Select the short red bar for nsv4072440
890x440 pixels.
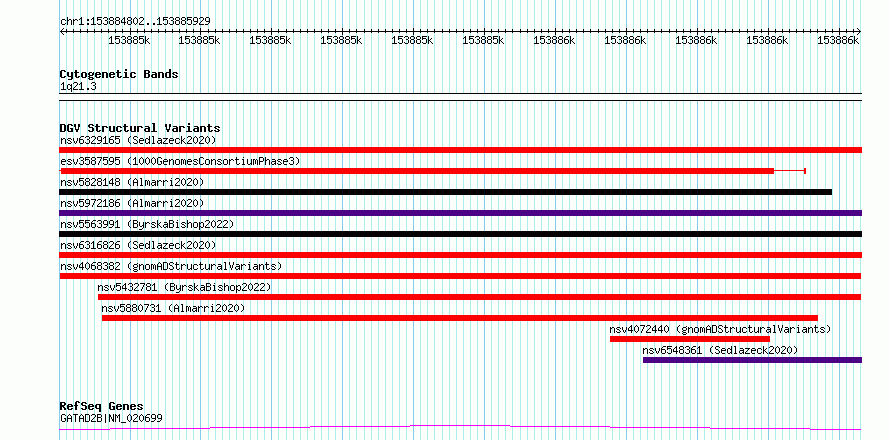690,339
